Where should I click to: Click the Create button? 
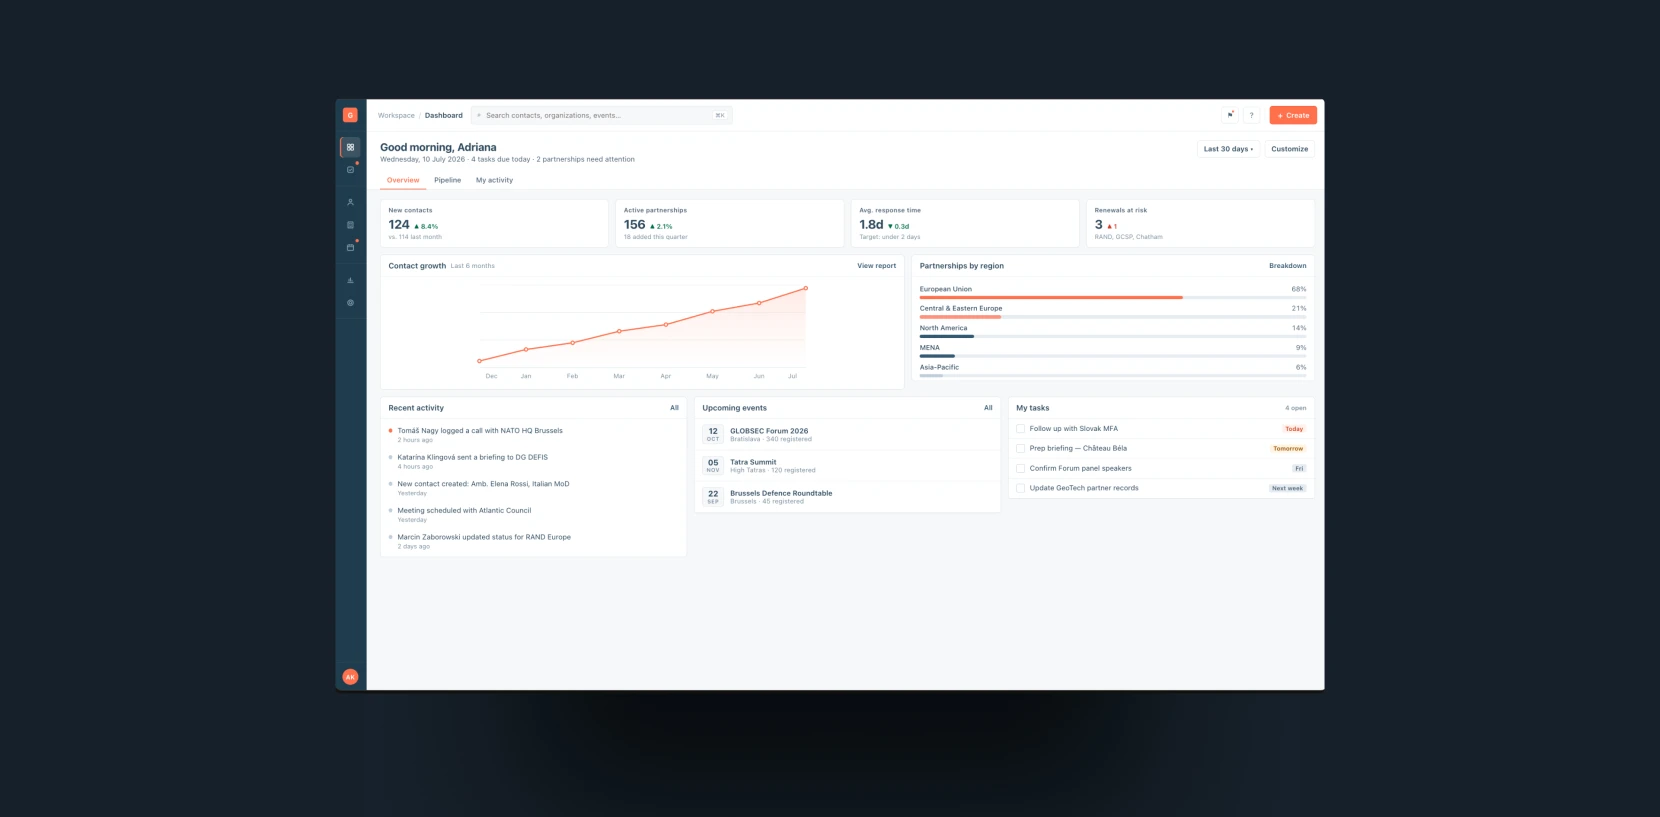(1293, 115)
